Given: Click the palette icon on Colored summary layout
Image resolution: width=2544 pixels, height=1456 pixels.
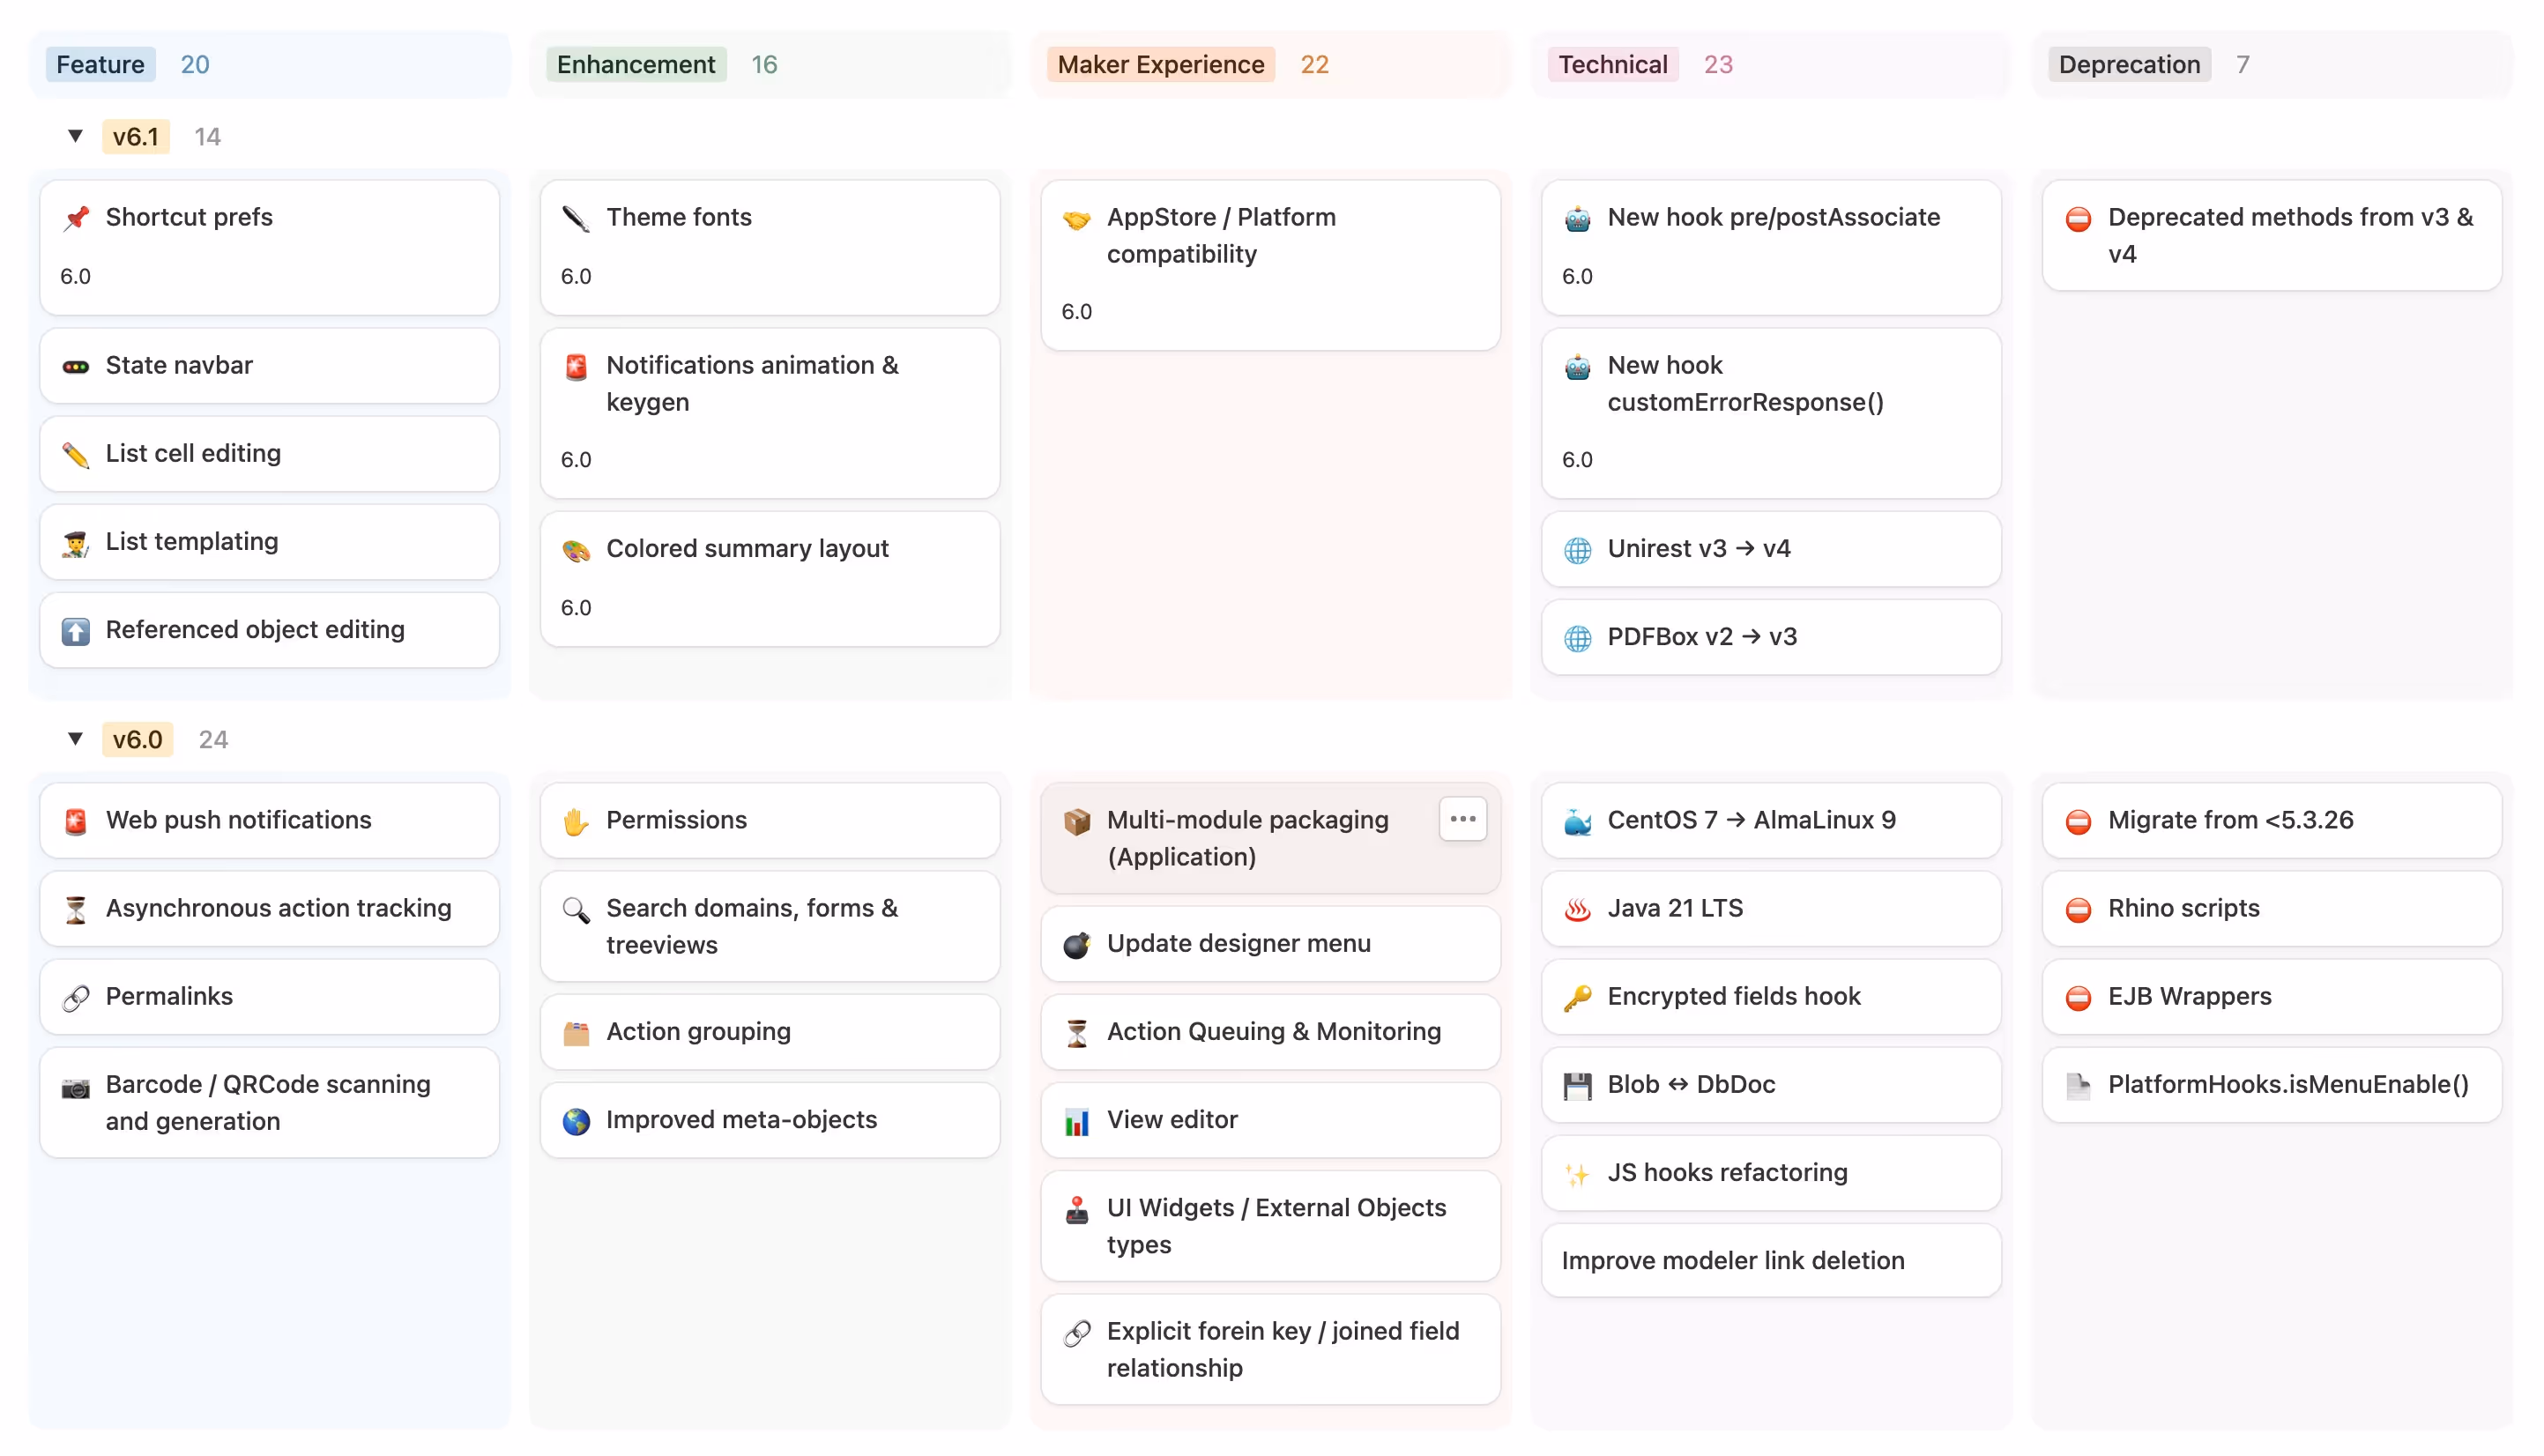Looking at the screenshot, I should (x=576, y=550).
